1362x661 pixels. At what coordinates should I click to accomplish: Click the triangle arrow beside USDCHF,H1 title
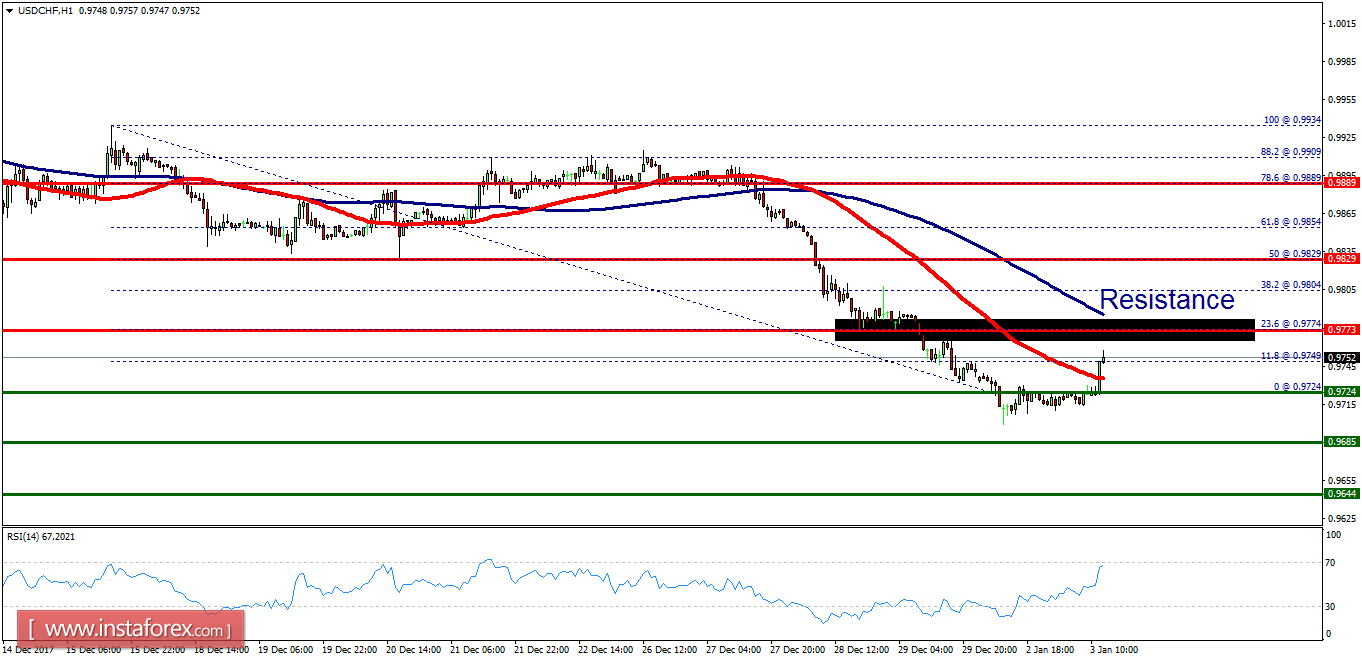(9, 9)
